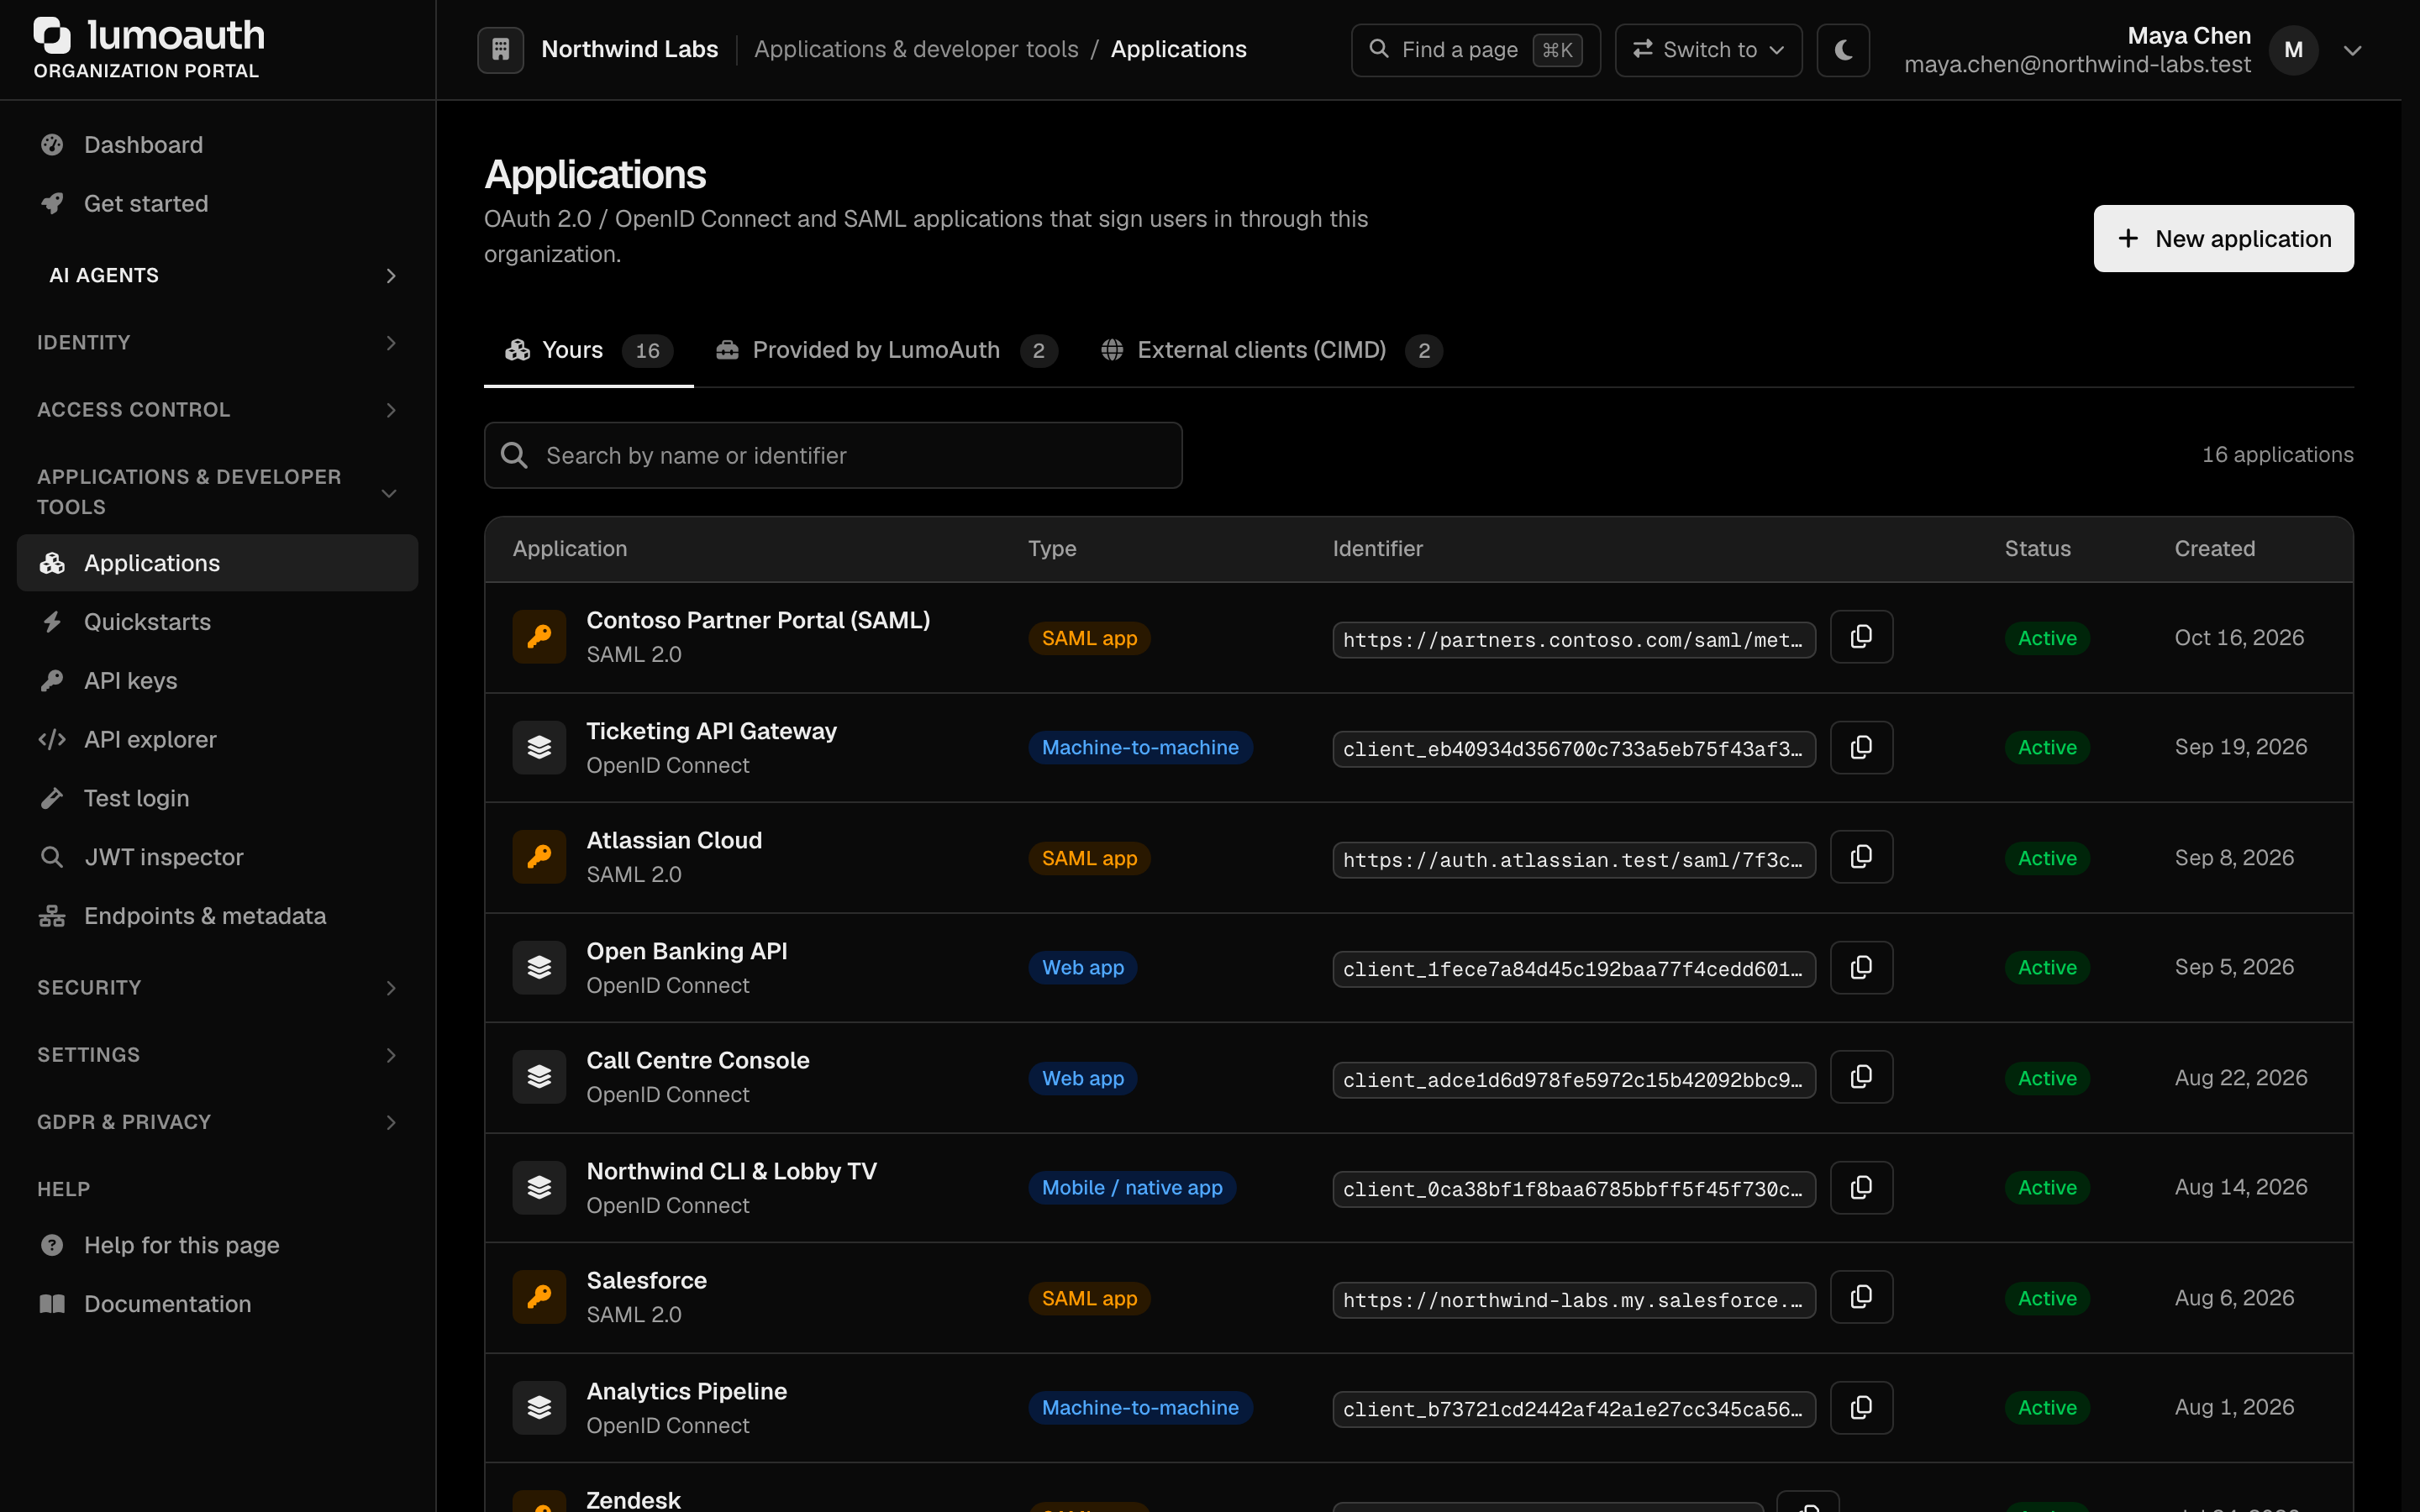Viewport: 2420px width, 1512px height.
Task: Focus the Search by name or identifier field
Action: (x=833, y=456)
